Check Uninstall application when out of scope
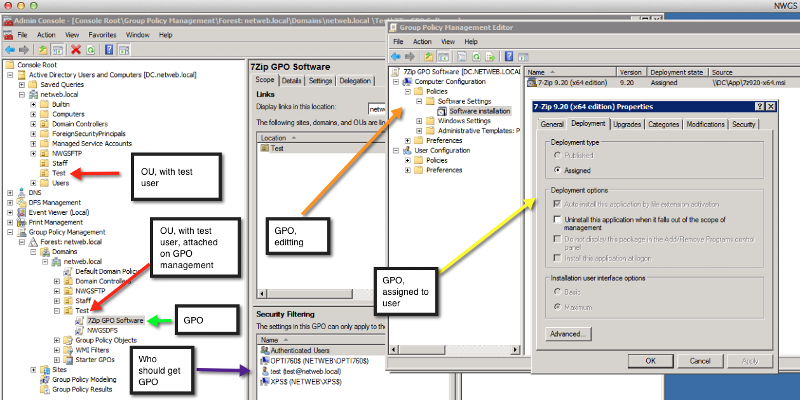This screenshot has width=800, height=400. 558,219
